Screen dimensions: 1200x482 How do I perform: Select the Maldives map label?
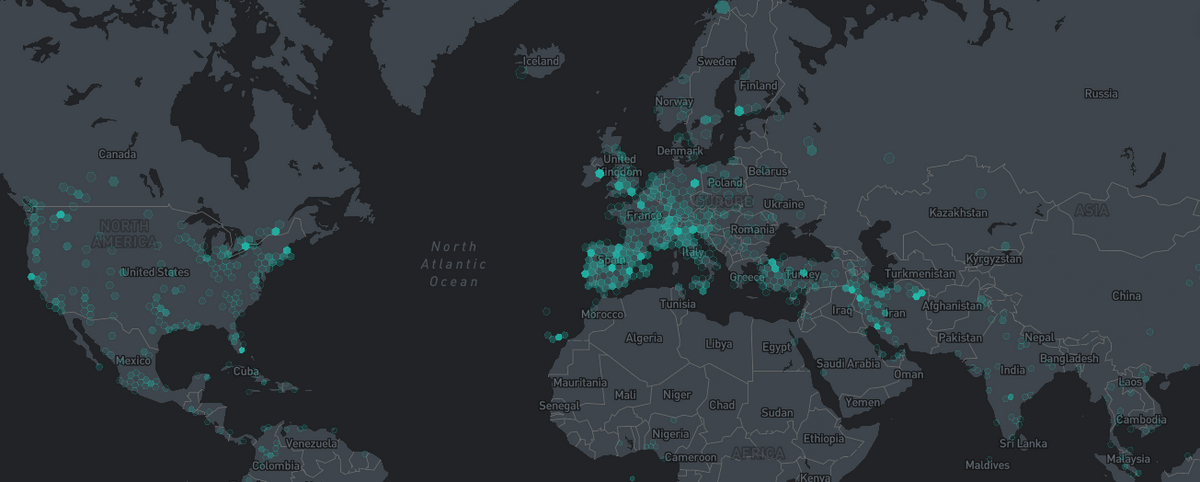987,465
